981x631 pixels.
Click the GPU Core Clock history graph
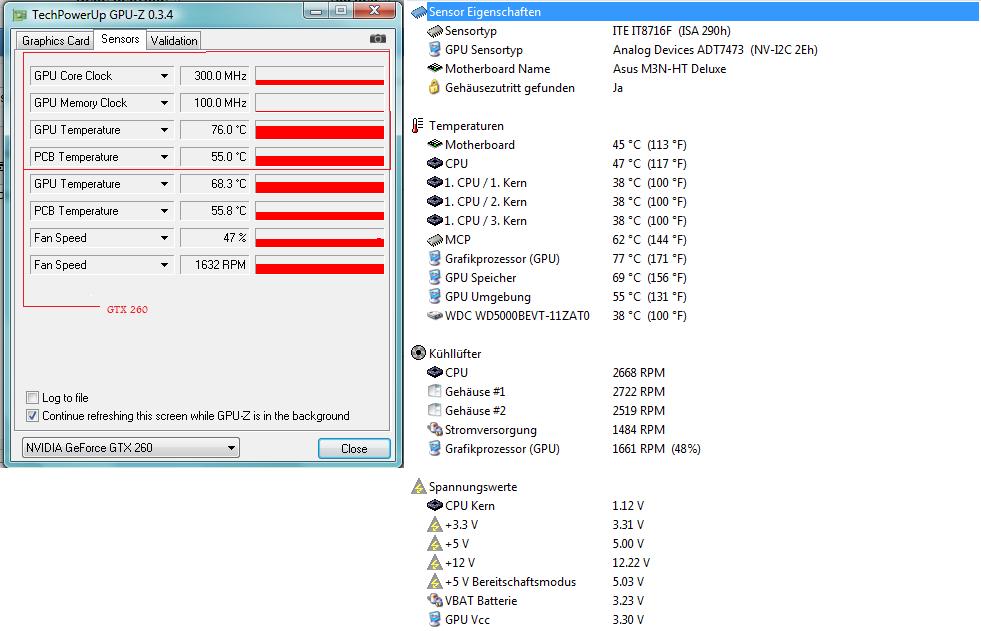[x=320, y=76]
